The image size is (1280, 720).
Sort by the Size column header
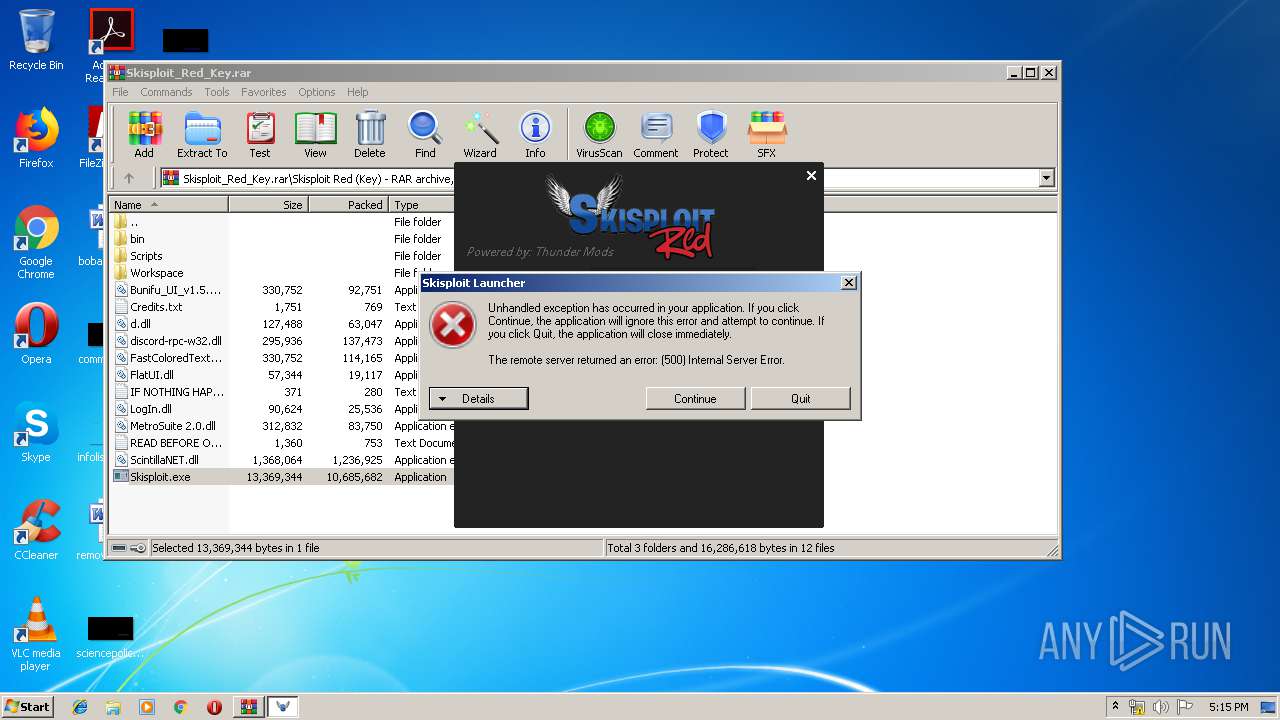268,205
